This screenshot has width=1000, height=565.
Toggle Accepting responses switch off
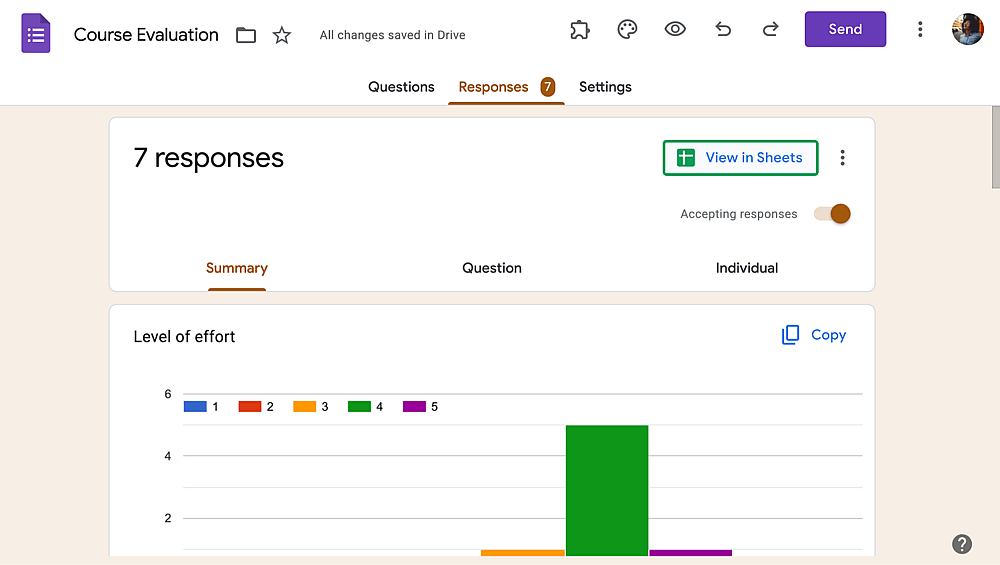coord(832,214)
